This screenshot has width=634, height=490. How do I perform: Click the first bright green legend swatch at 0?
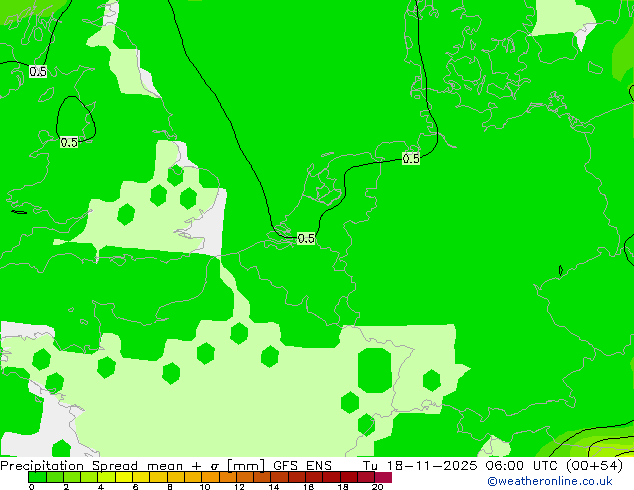coord(37,477)
